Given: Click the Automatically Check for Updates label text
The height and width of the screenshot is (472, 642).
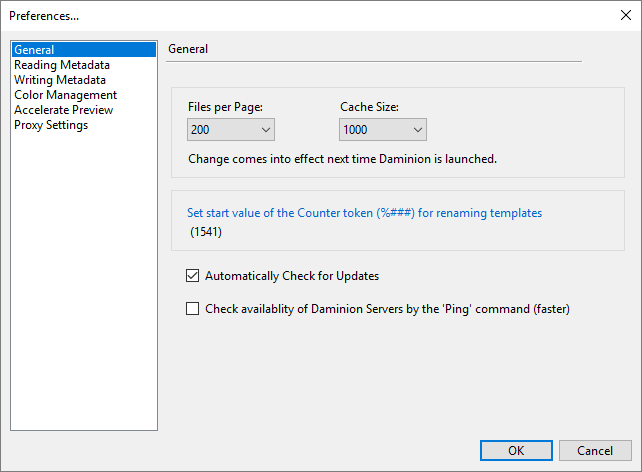Looking at the screenshot, I should [x=291, y=276].
